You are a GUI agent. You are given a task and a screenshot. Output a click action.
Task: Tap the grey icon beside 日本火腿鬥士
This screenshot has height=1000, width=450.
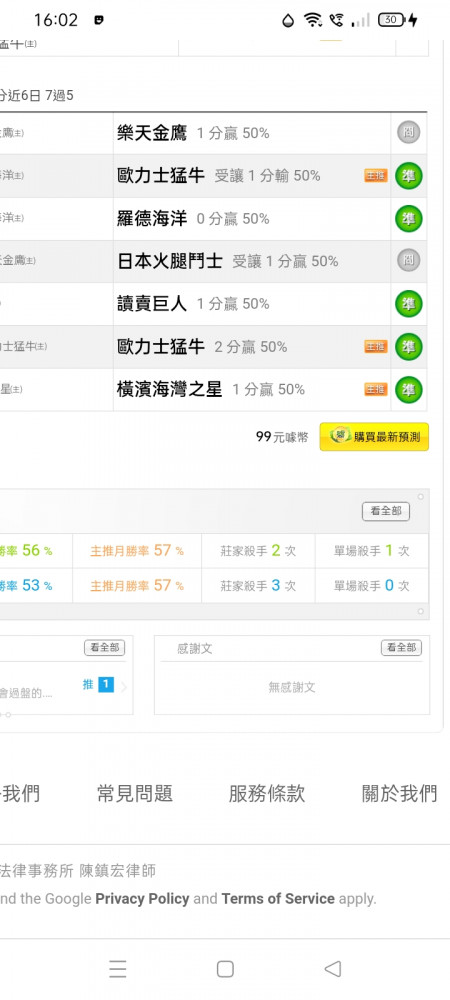click(x=409, y=260)
